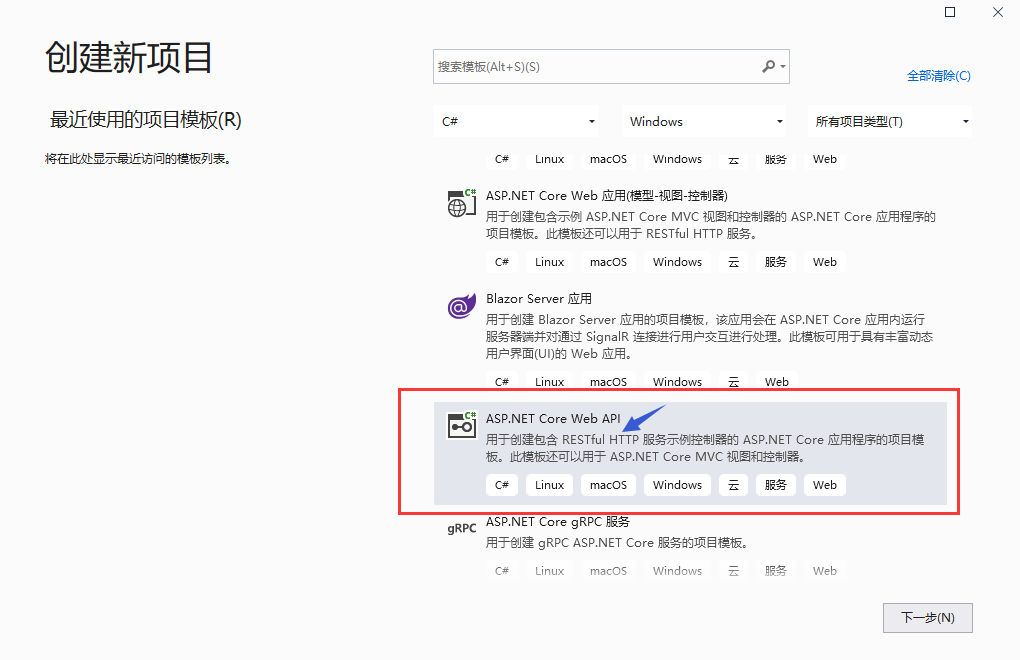Expand search options arrow beside magnifier
1020x660 pixels.
[783, 66]
